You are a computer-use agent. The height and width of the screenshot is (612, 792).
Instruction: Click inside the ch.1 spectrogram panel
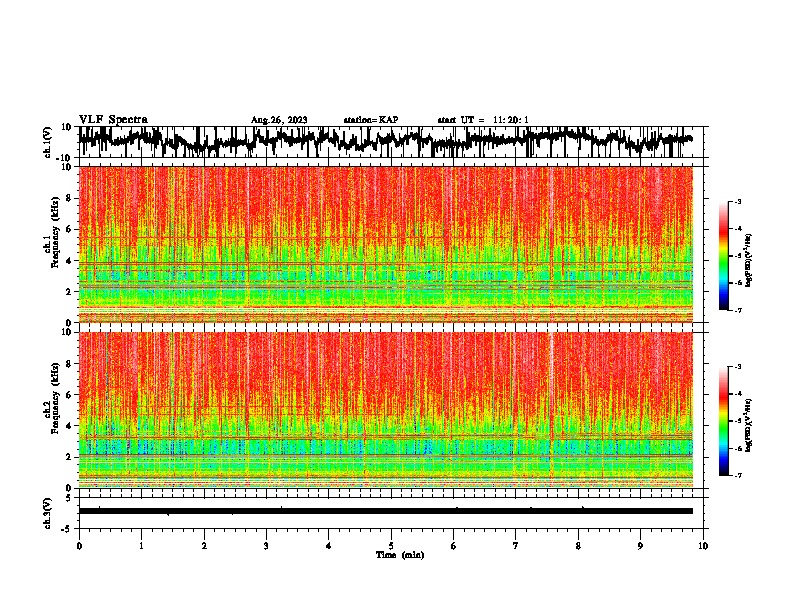pos(386,244)
